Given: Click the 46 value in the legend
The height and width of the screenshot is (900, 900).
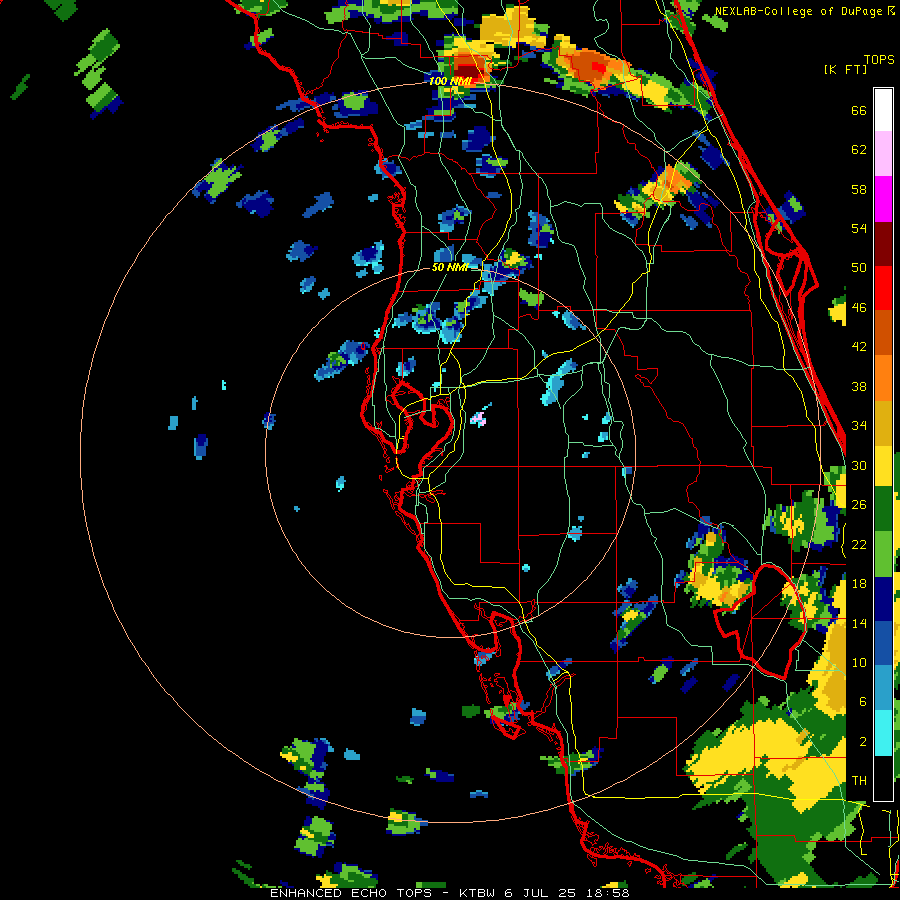Looking at the screenshot, I should [859, 308].
